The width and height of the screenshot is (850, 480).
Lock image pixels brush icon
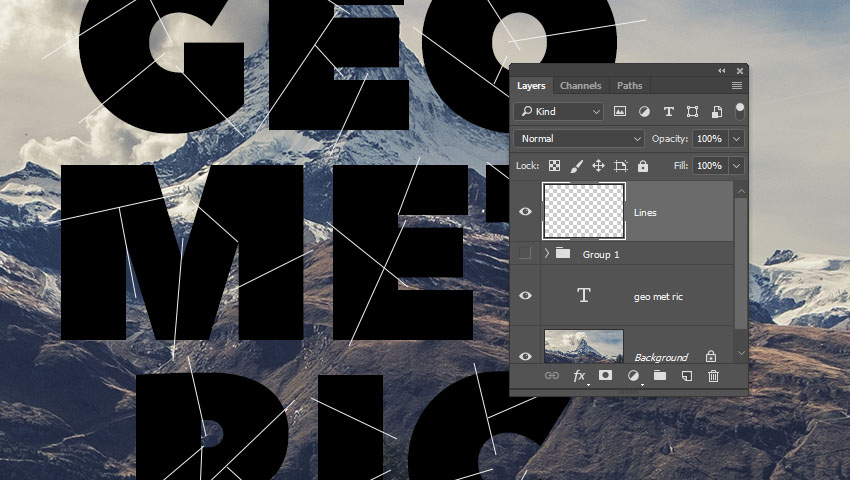pyautogui.click(x=577, y=165)
